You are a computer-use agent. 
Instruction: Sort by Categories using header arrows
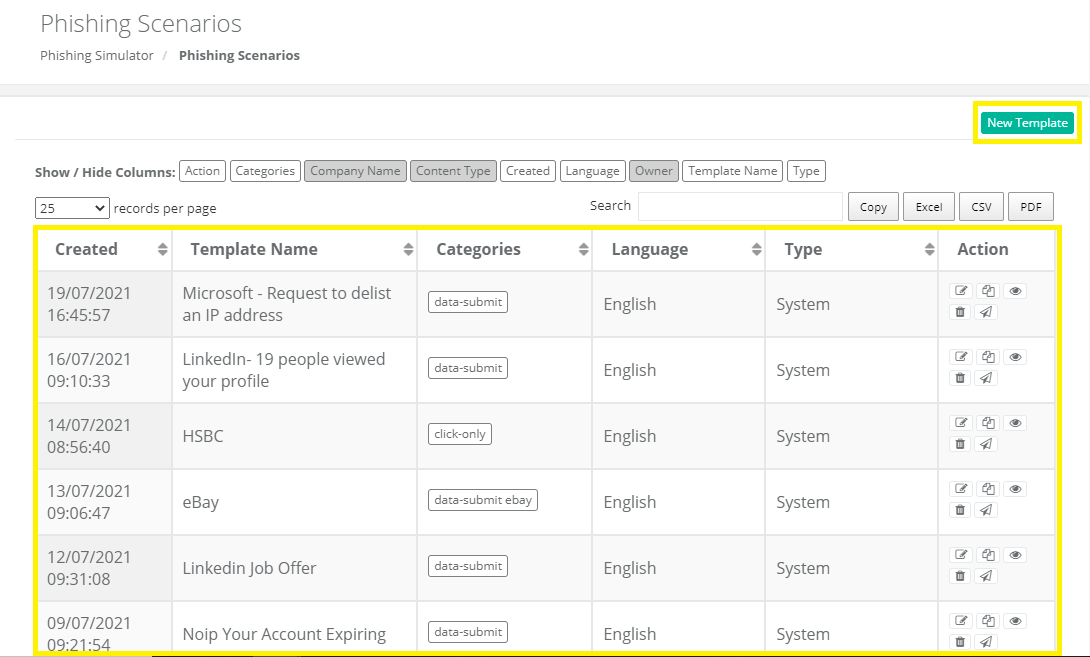point(583,250)
